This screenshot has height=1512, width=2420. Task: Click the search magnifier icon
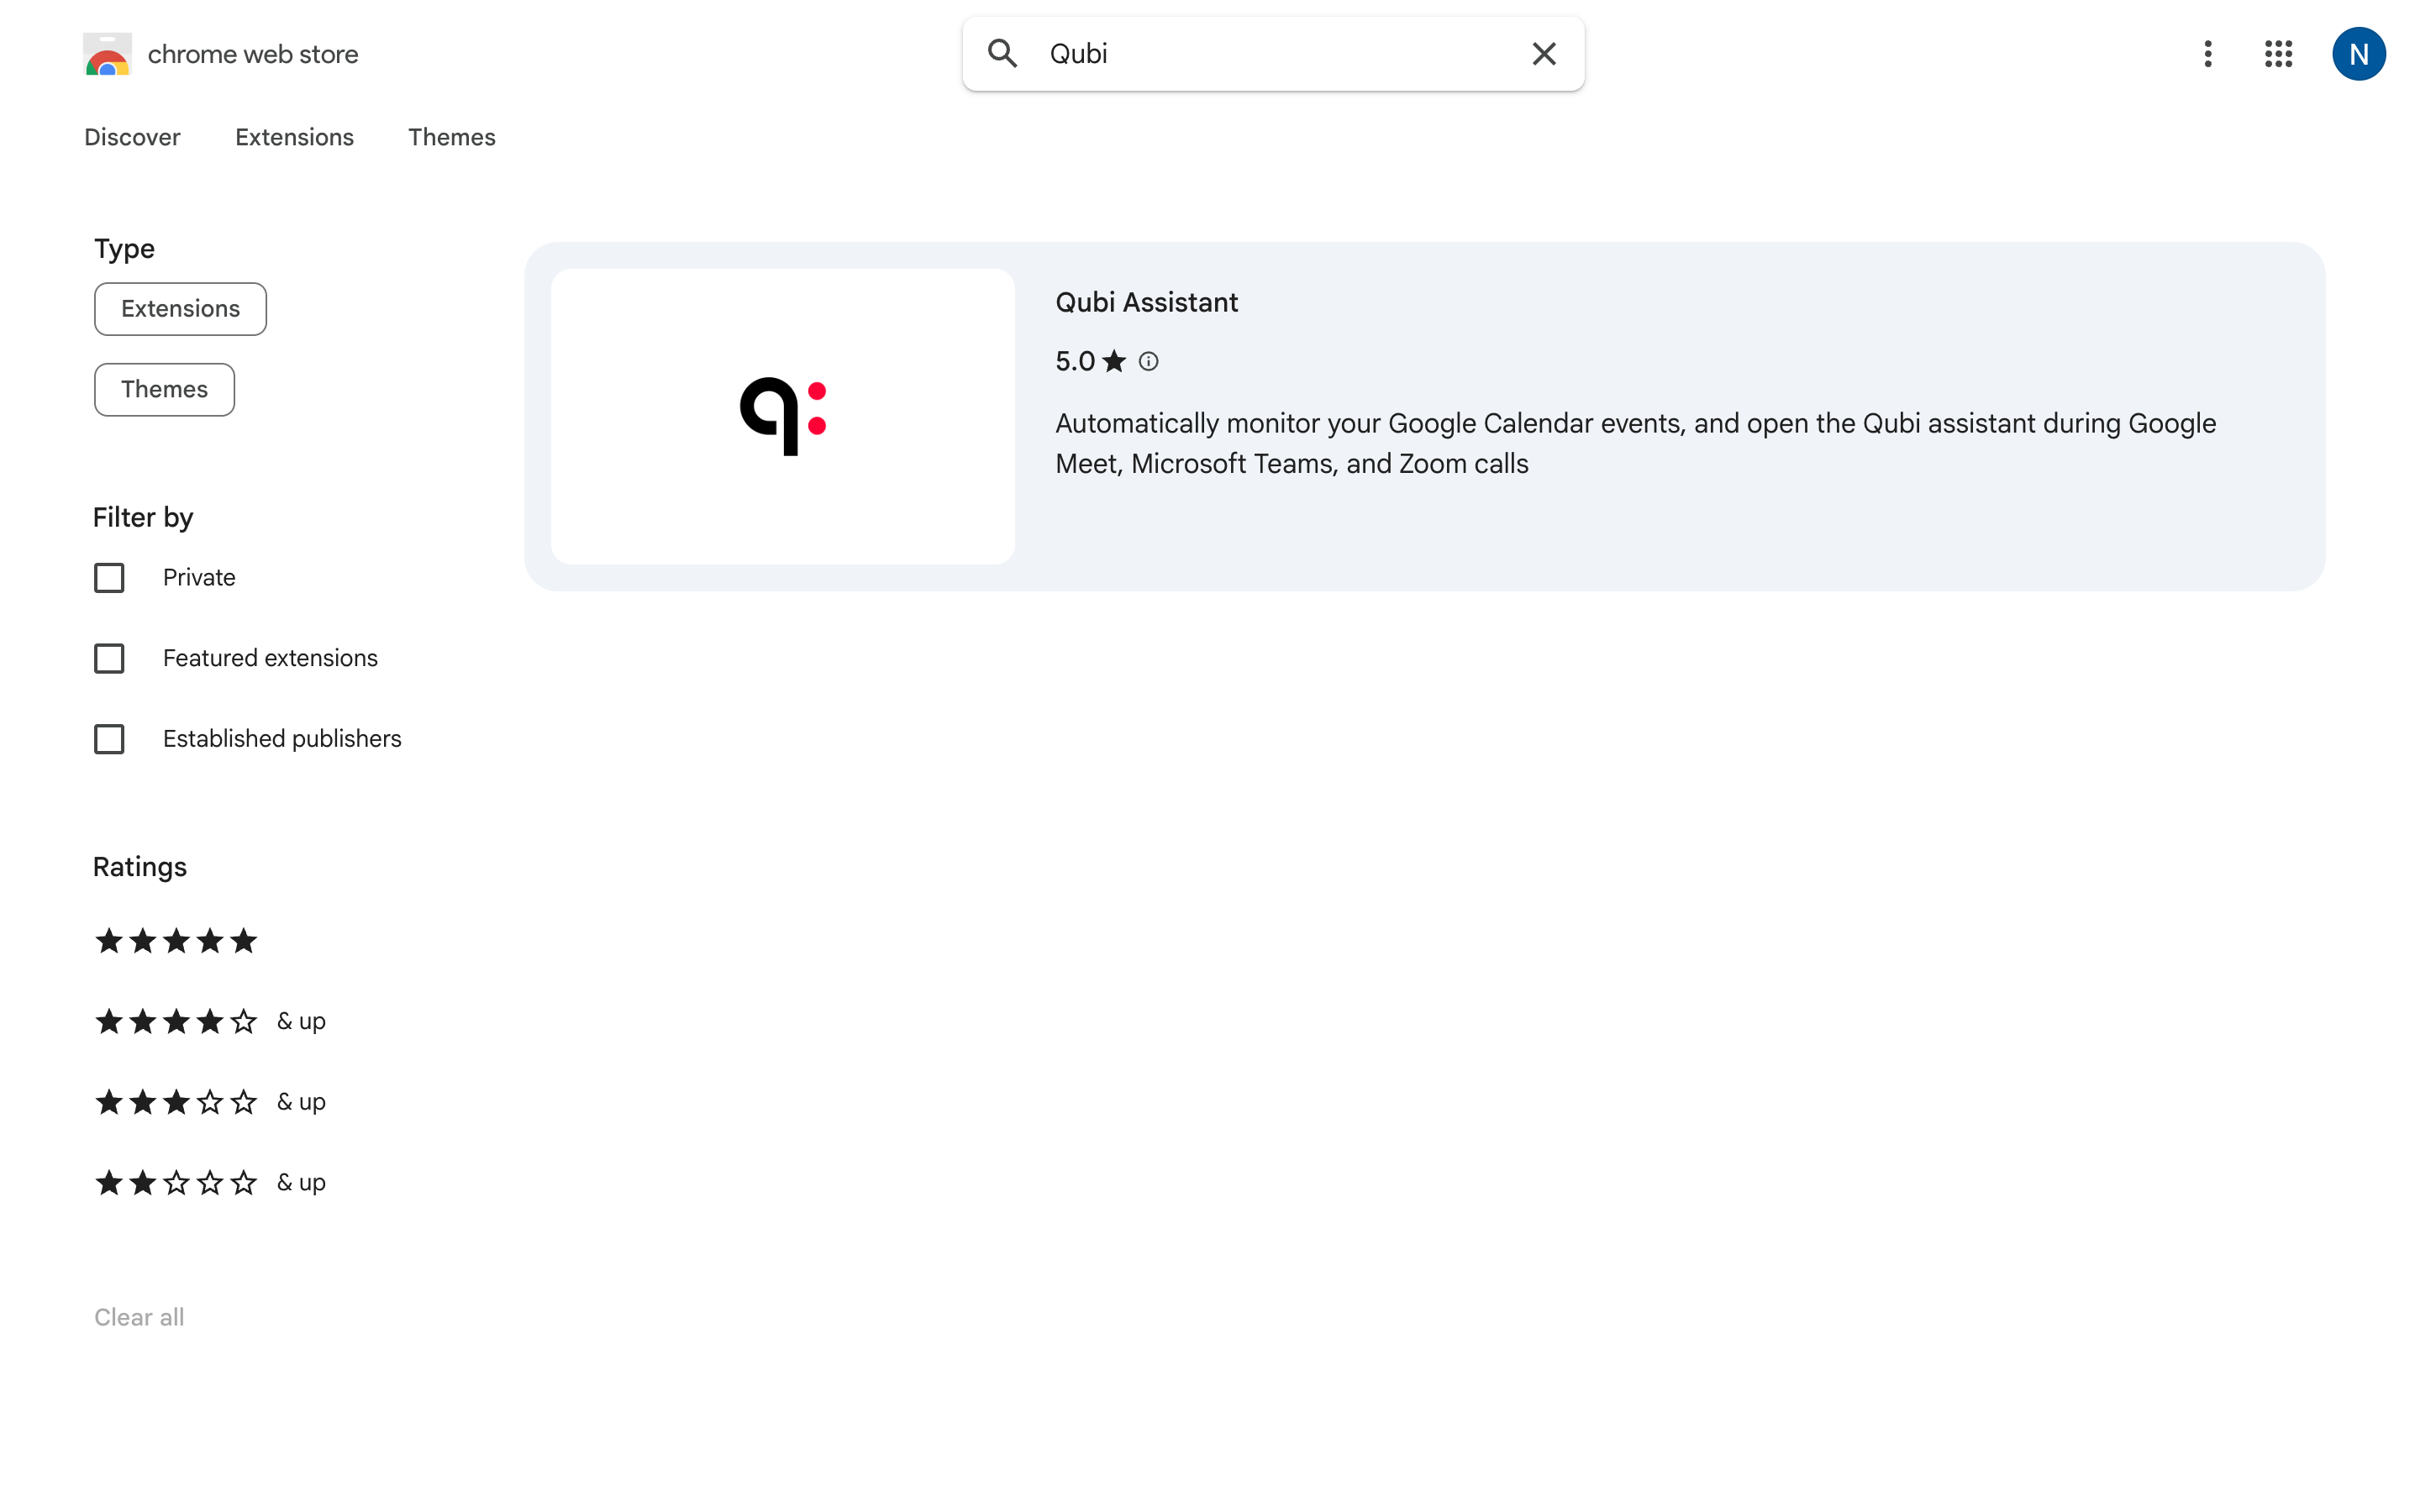tap(1002, 54)
